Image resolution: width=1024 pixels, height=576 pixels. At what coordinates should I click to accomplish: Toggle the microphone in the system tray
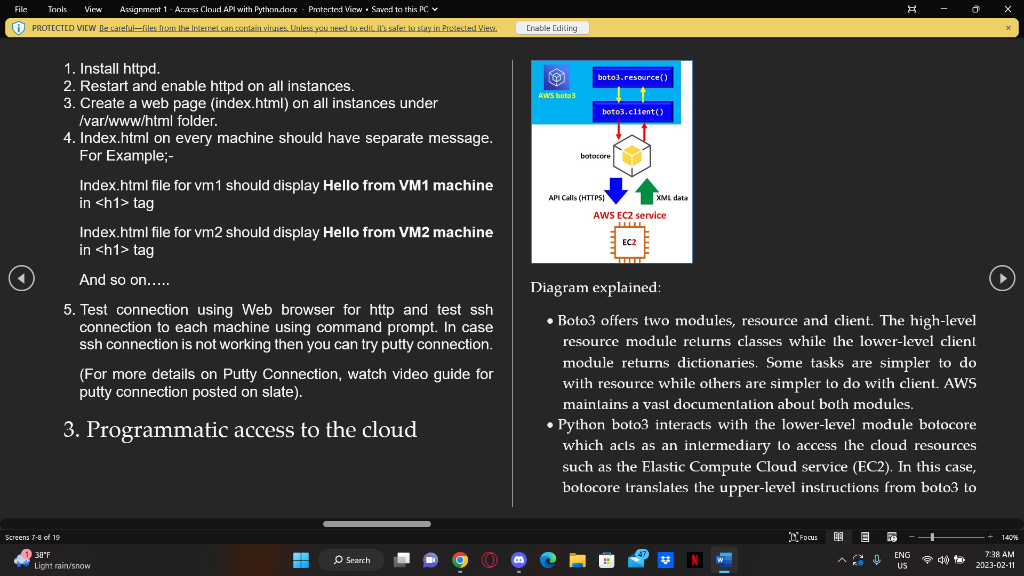click(x=877, y=560)
